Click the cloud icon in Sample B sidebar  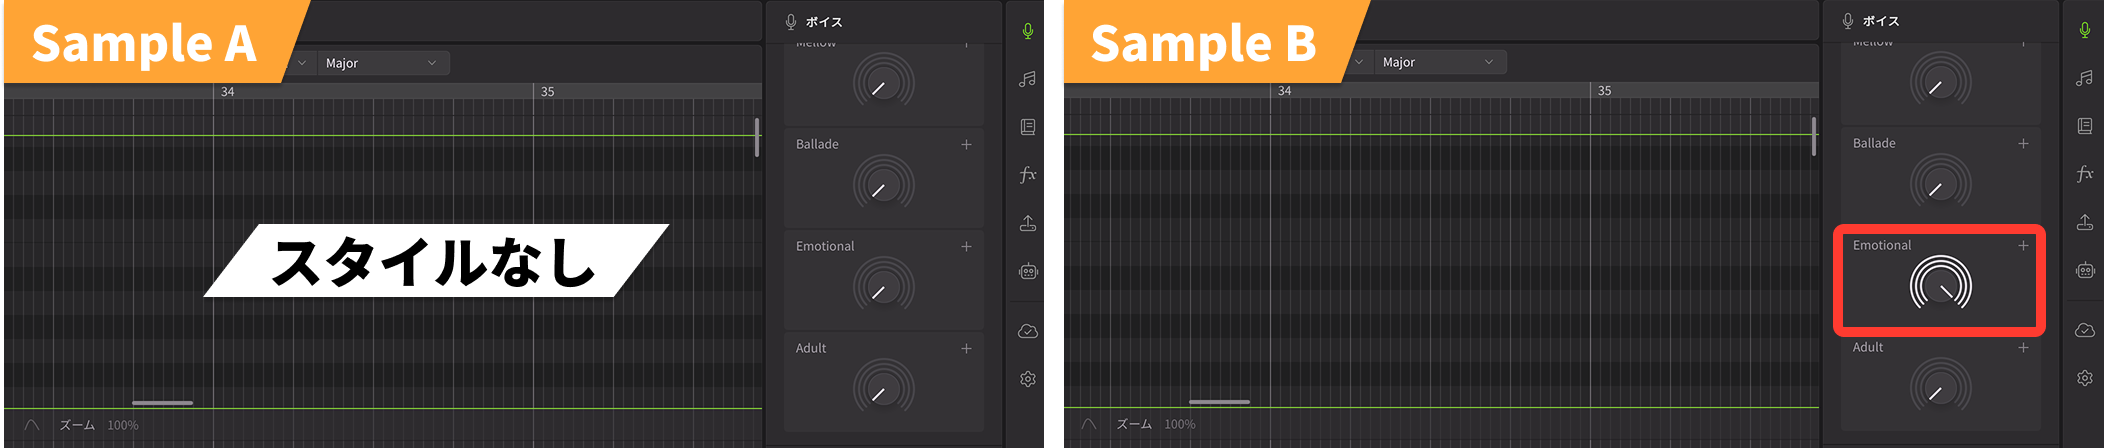2084,330
